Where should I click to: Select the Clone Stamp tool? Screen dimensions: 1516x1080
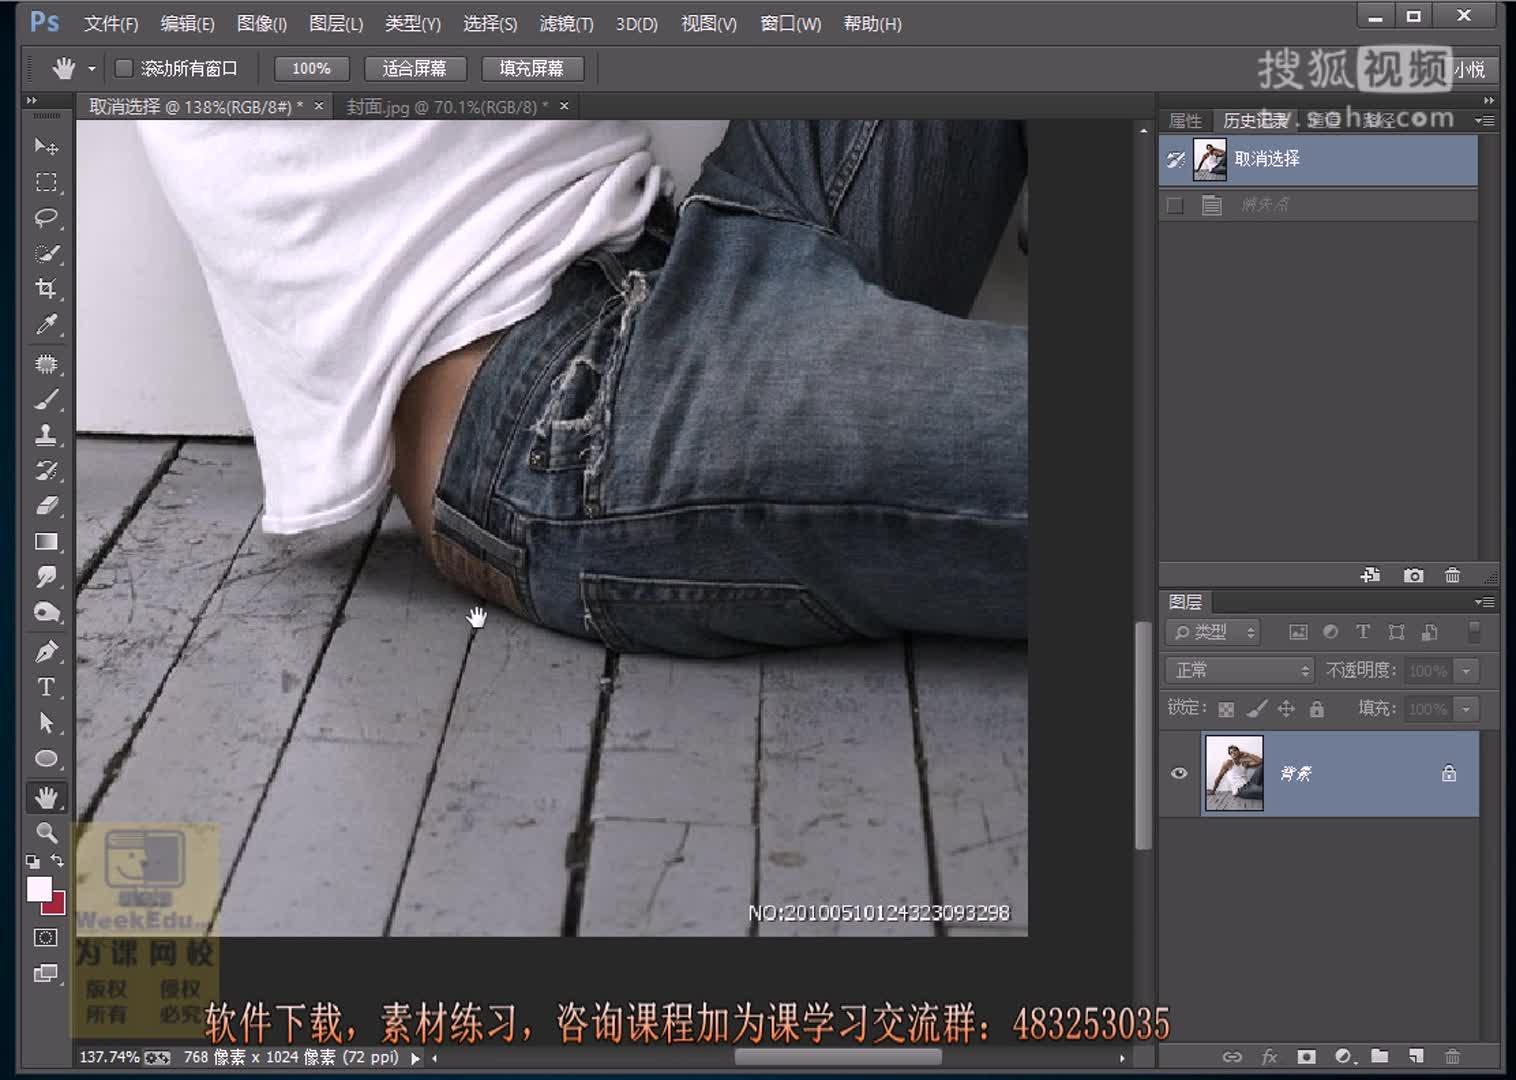click(x=46, y=436)
